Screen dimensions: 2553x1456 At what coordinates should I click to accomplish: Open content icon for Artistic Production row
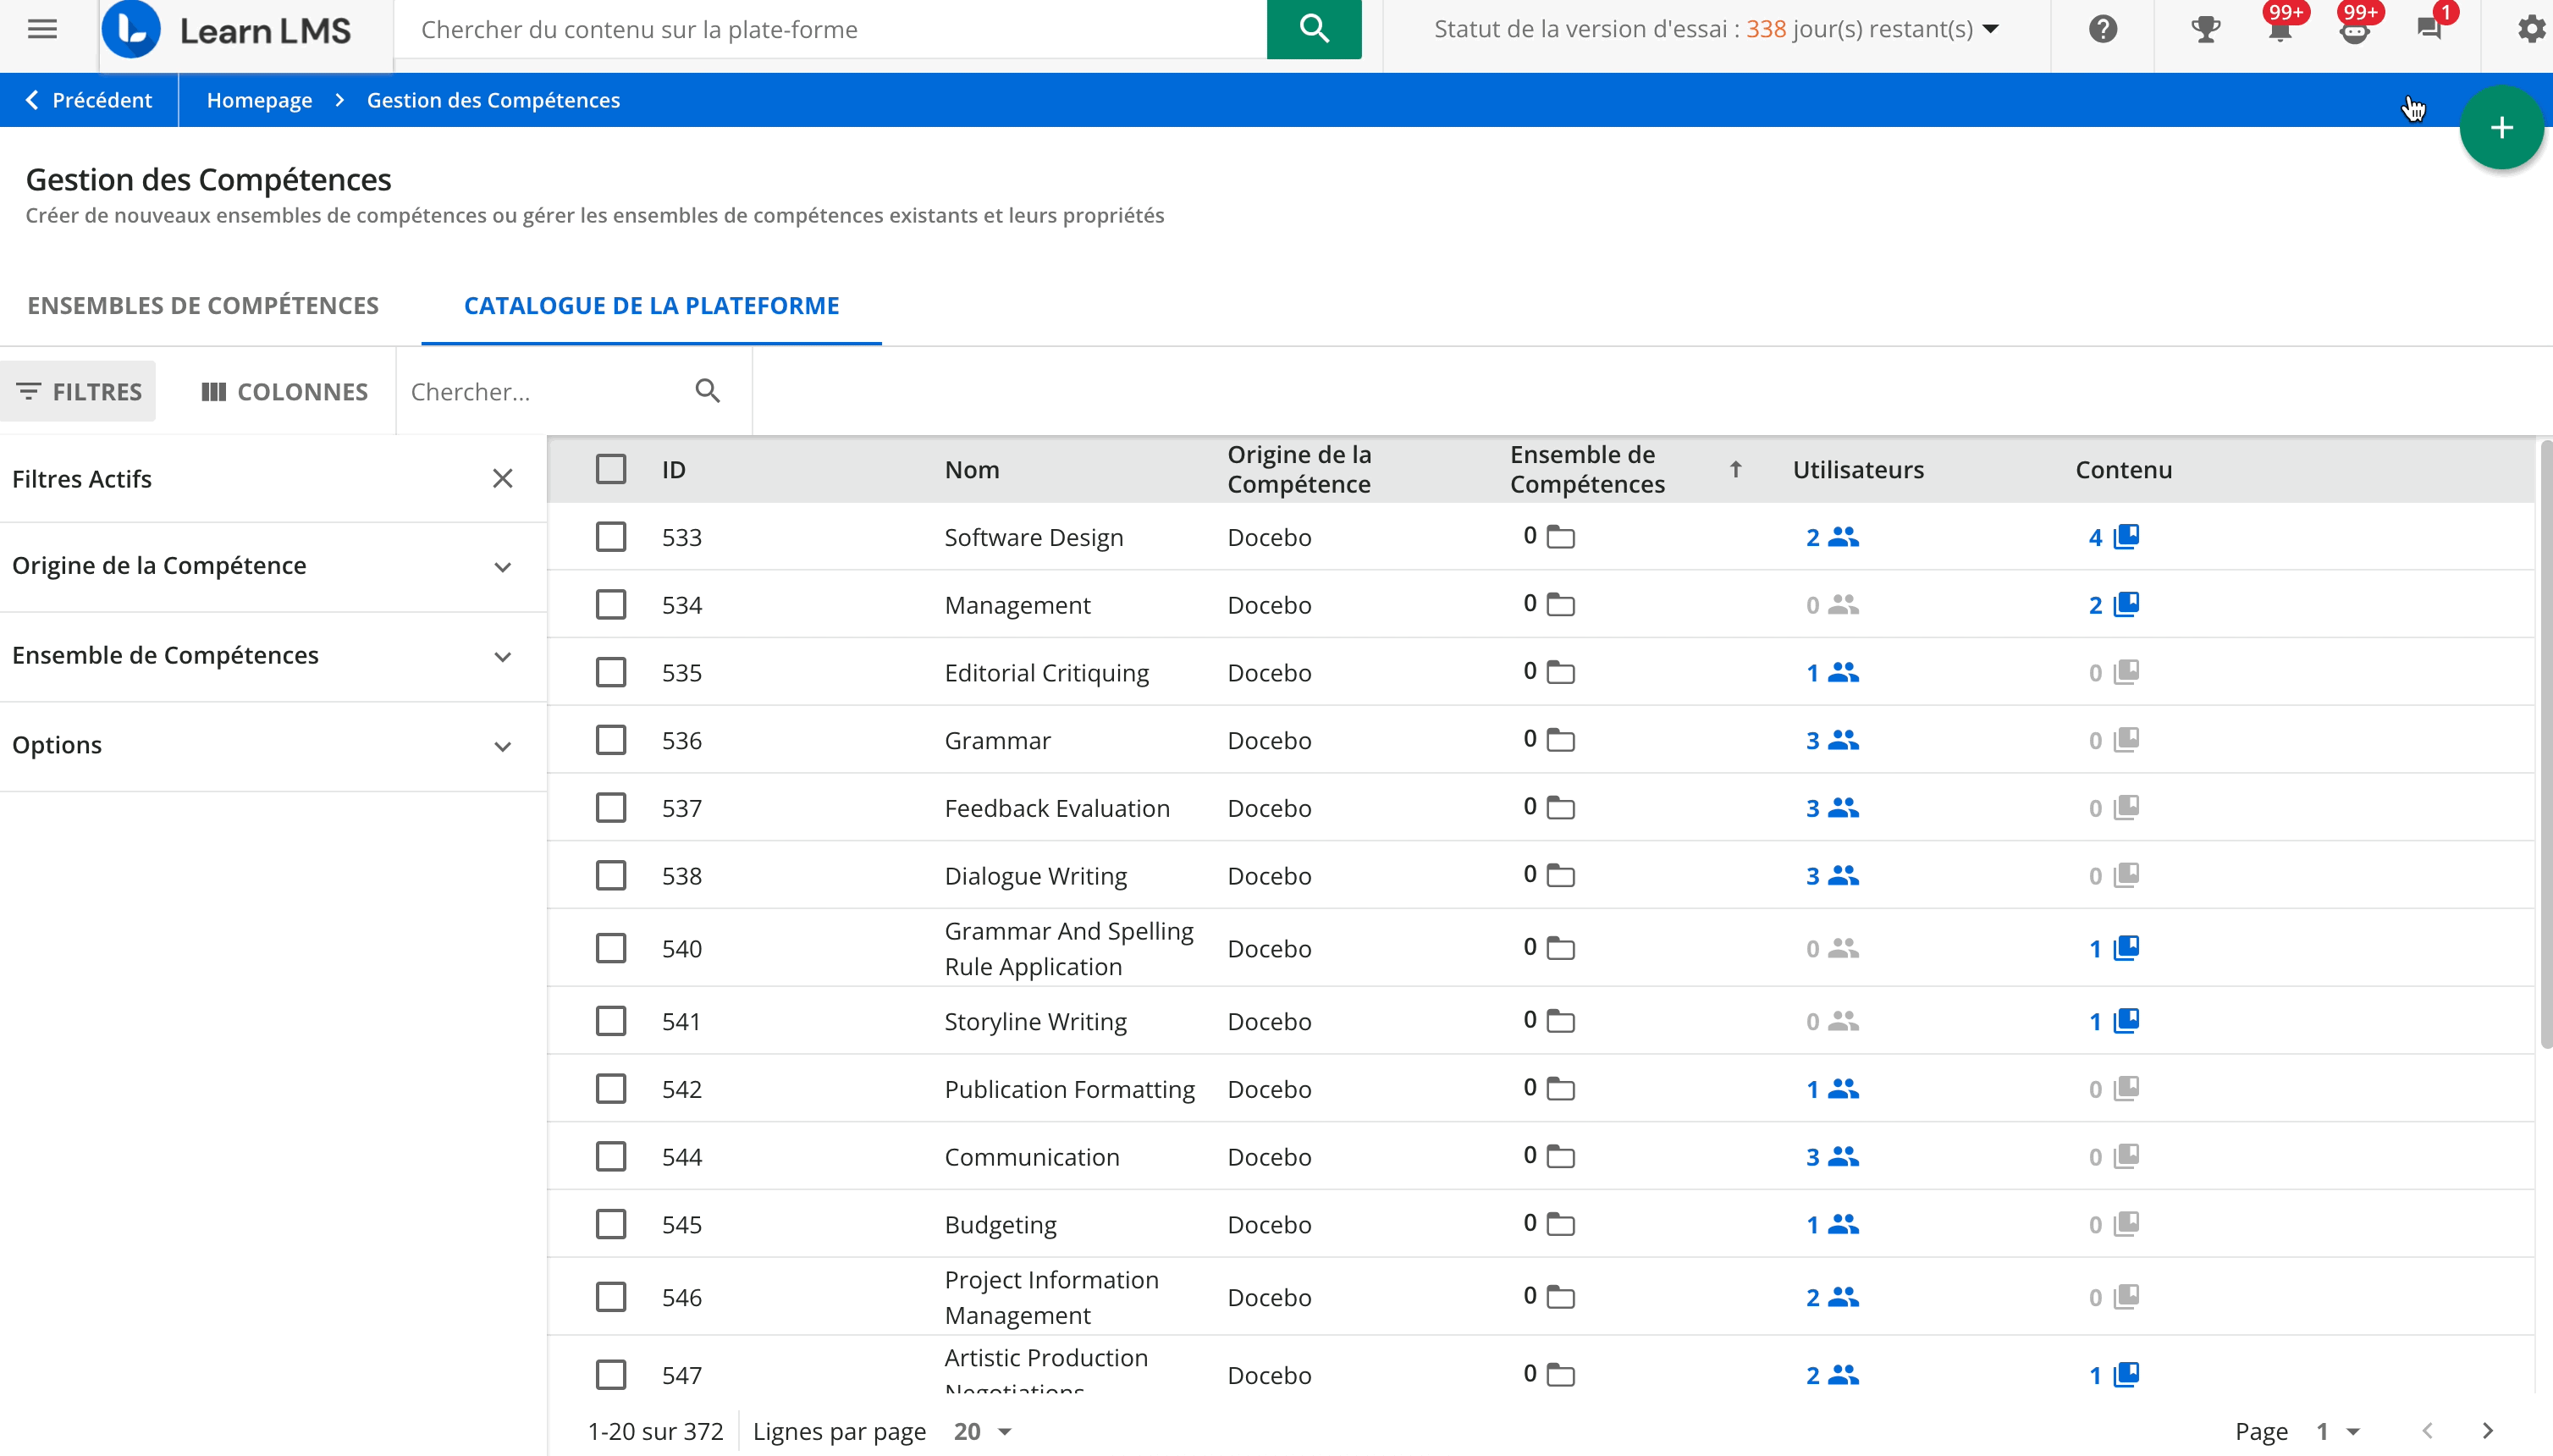click(x=2126, y=1375)
